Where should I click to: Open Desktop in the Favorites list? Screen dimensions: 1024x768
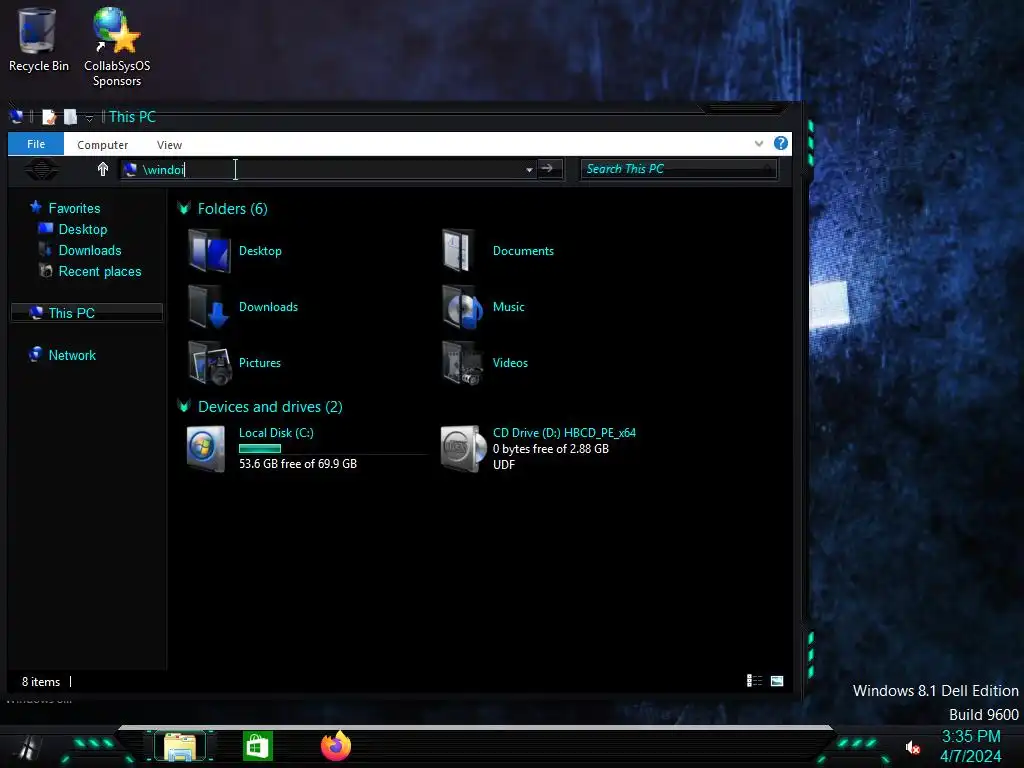(82, 229)
